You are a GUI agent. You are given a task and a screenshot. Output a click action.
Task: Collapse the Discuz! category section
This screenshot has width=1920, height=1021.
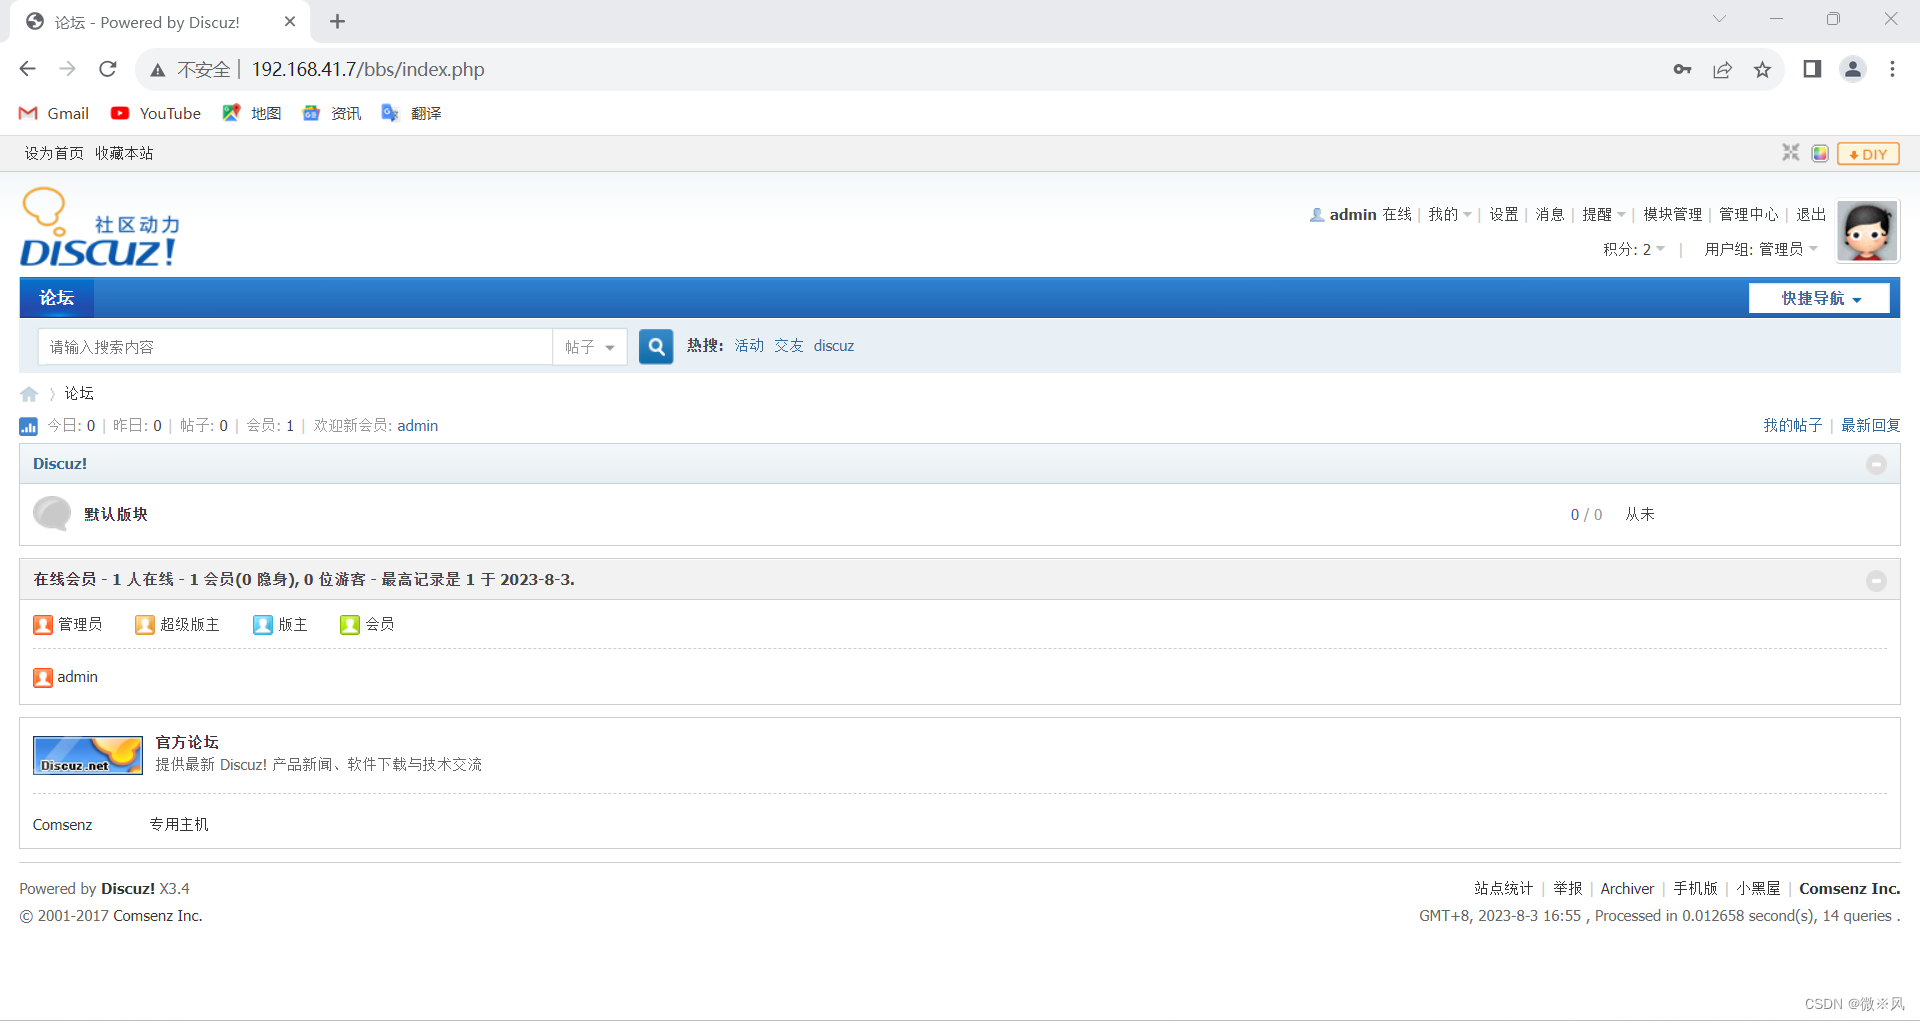(1876, 464)
